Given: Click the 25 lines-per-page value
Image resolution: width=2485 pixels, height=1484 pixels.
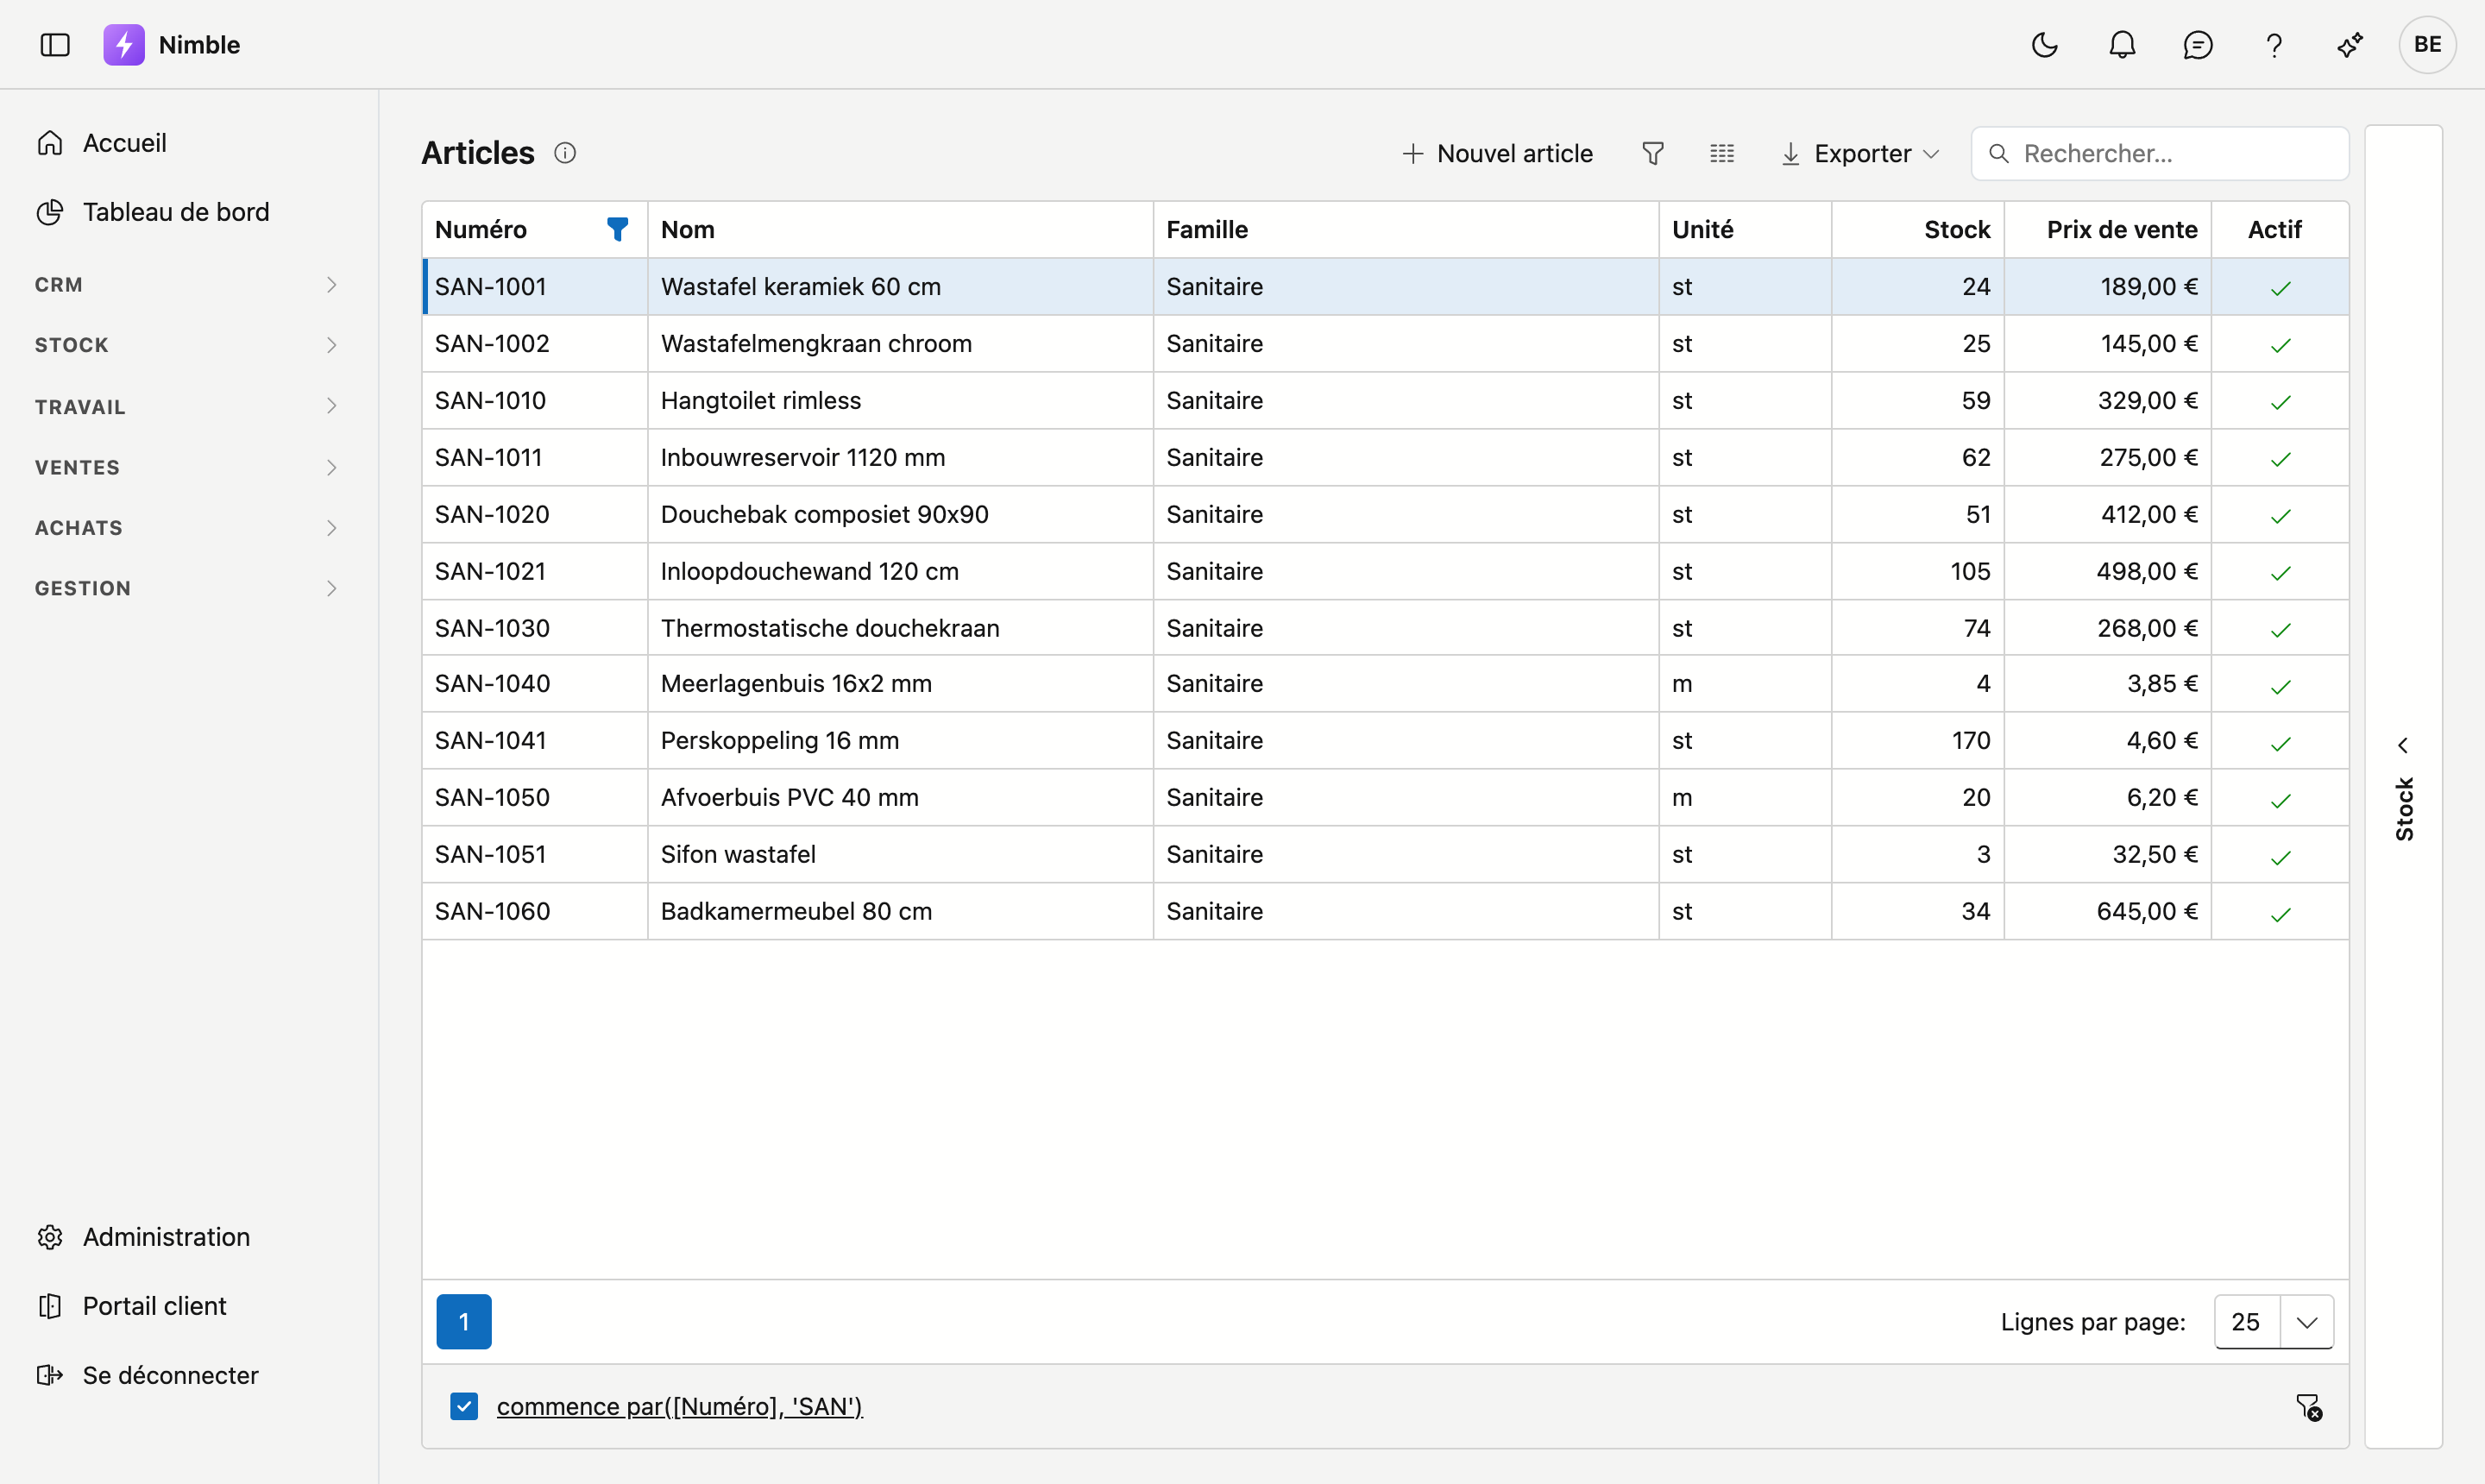Looking at the screenshot, I should pos(2246,1322).
